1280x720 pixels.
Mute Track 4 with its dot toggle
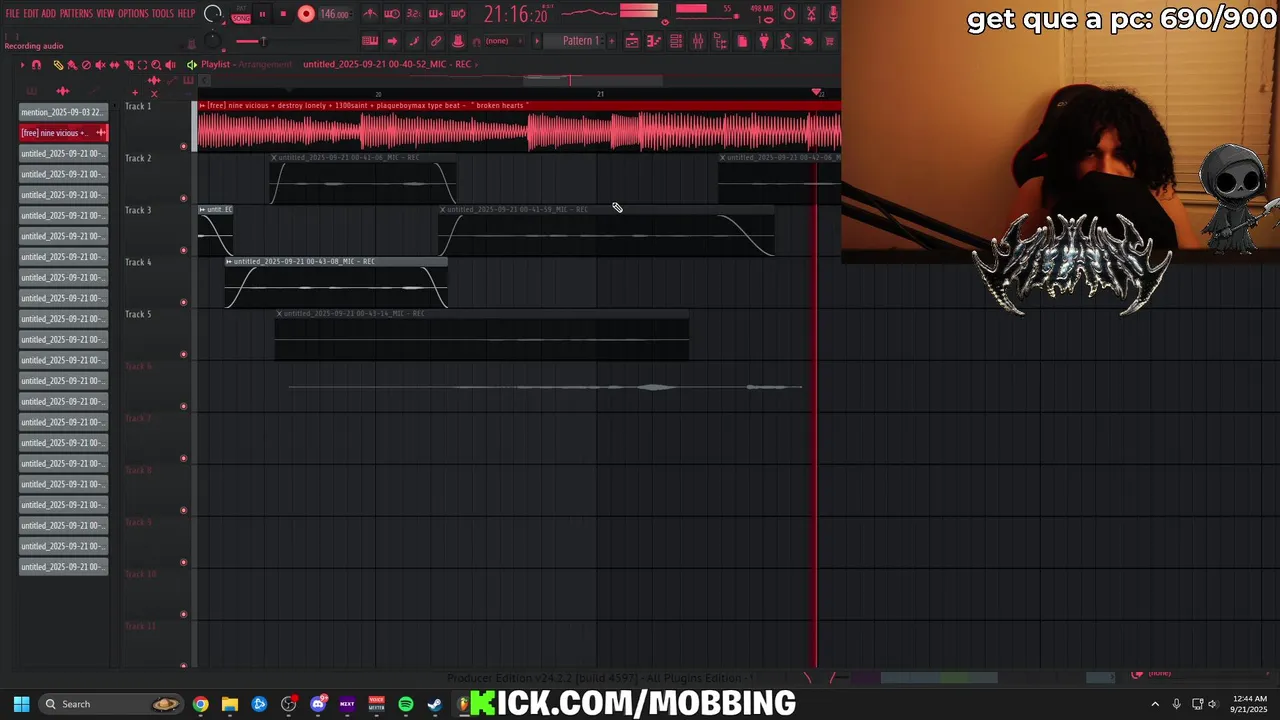[183, 302]
